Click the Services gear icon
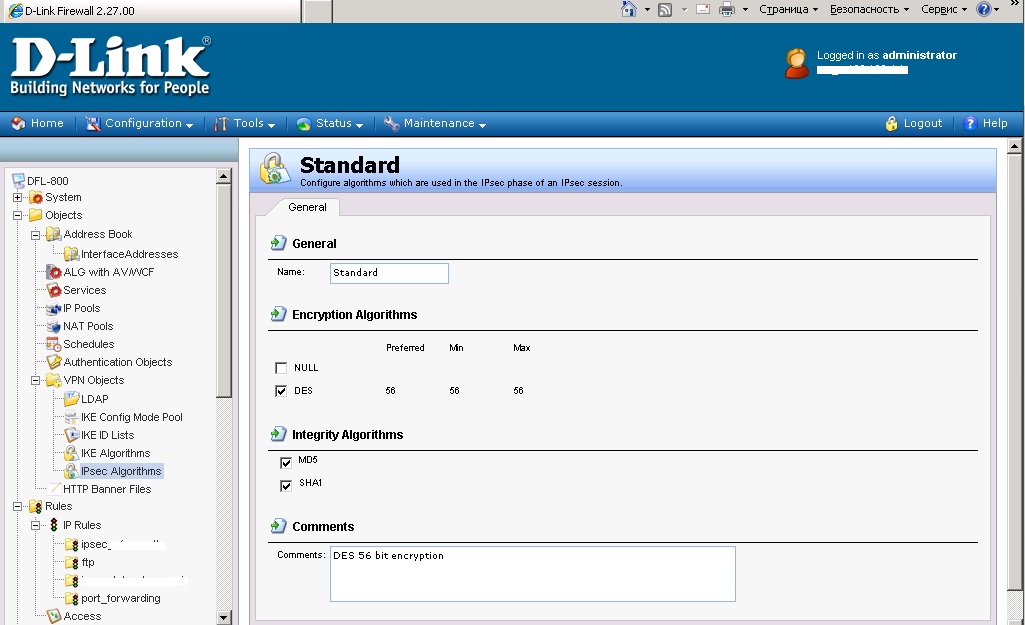Viewport: 1025px width, 625px height. pyautogui.click(x=54, y=290)
